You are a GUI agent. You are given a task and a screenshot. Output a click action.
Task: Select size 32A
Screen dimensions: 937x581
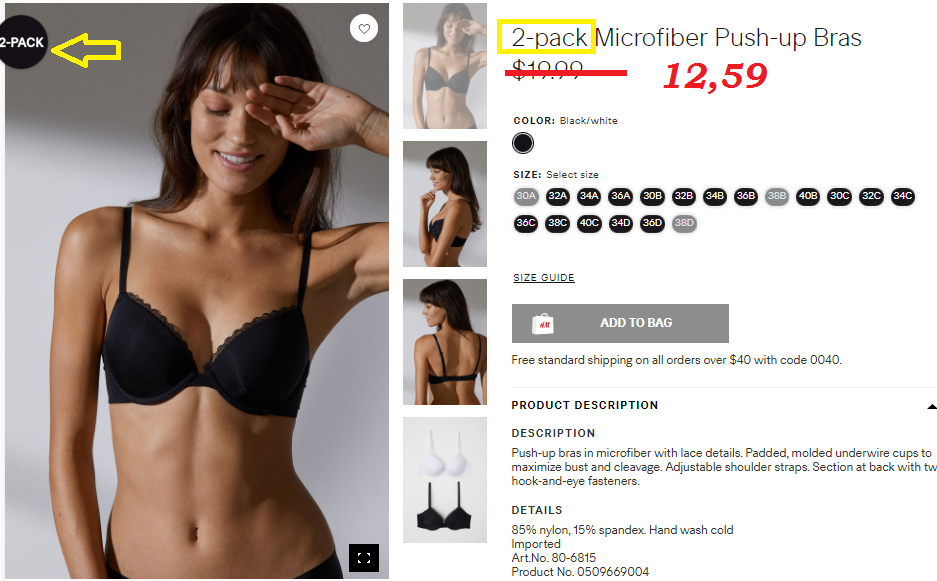(557, 196)
